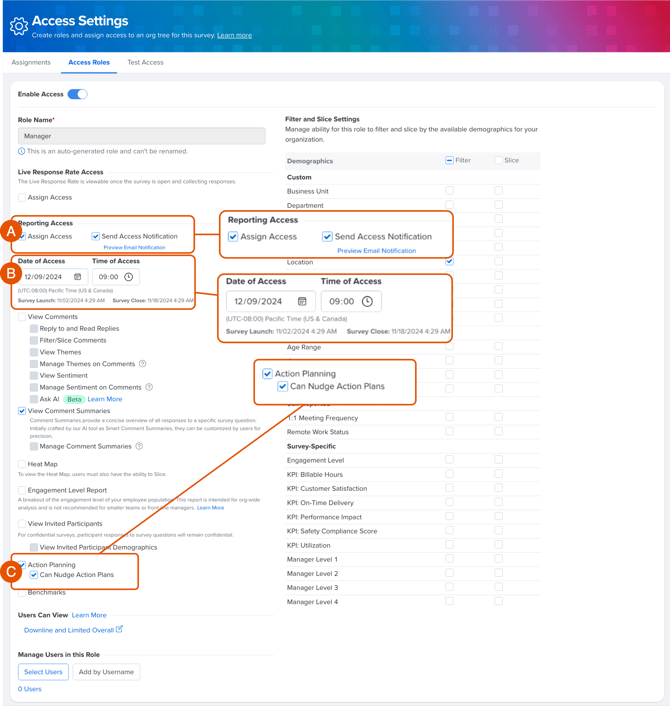Click the clock icon in the main form's time field
This screenshot has height=706, width=670.
tap(128, 277)
